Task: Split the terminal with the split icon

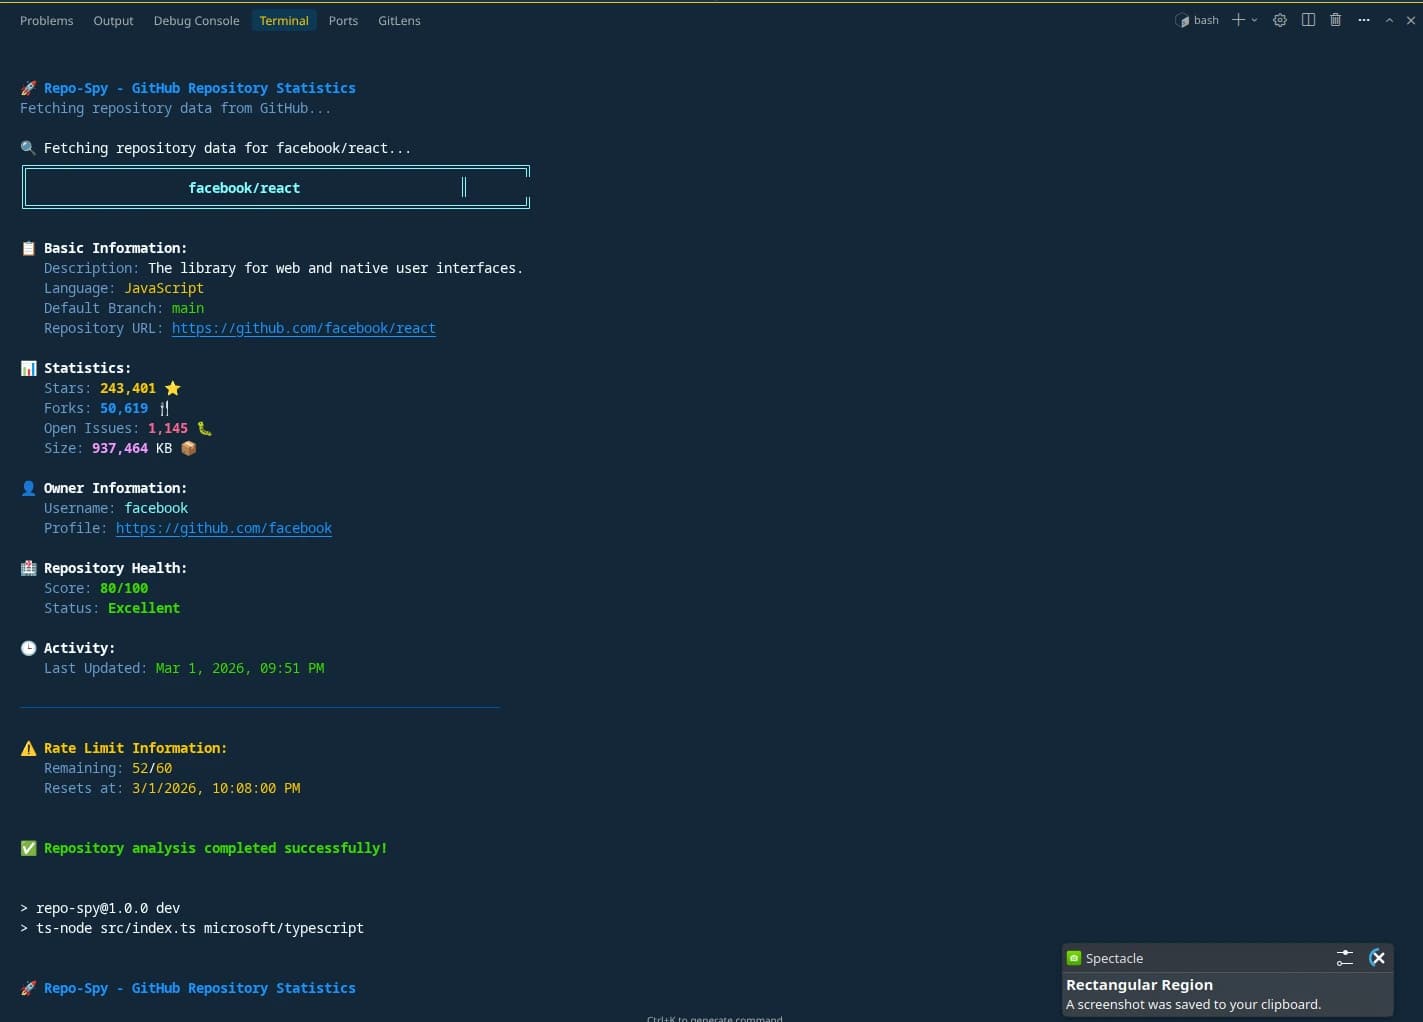Action: pos(1308,20)
